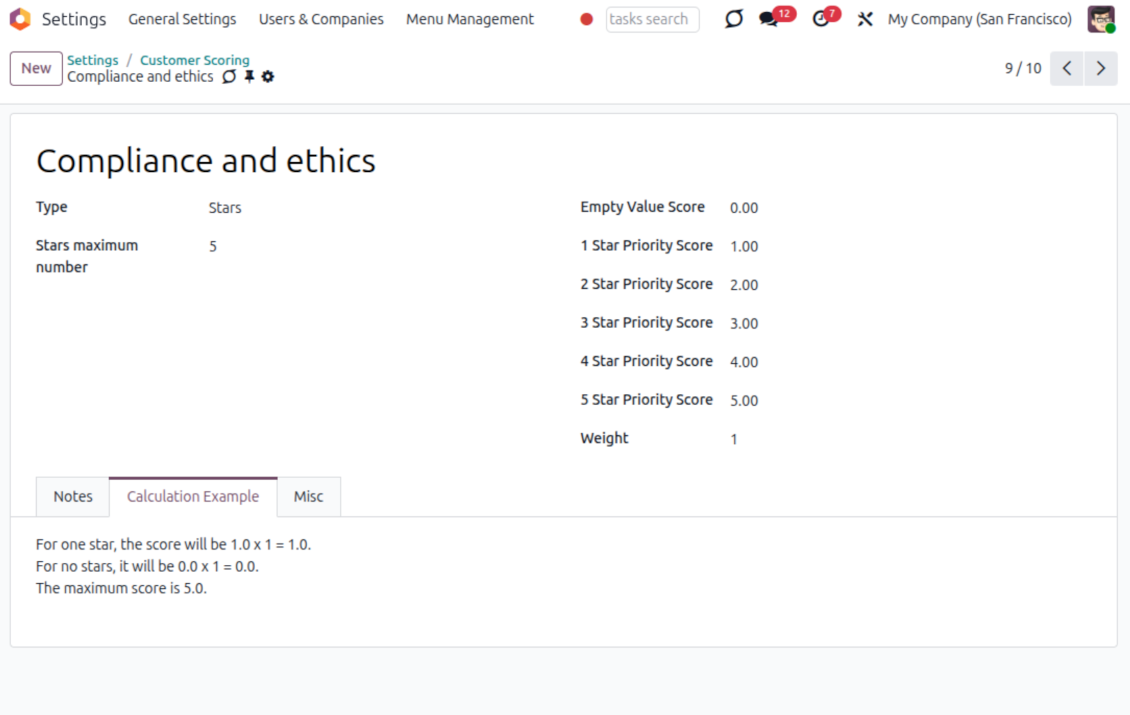Follow the Customer Scoring breadcrumb link
The width and height of the screenshot is (1130, 715).
pyautogui.click(x=195, y=60)
